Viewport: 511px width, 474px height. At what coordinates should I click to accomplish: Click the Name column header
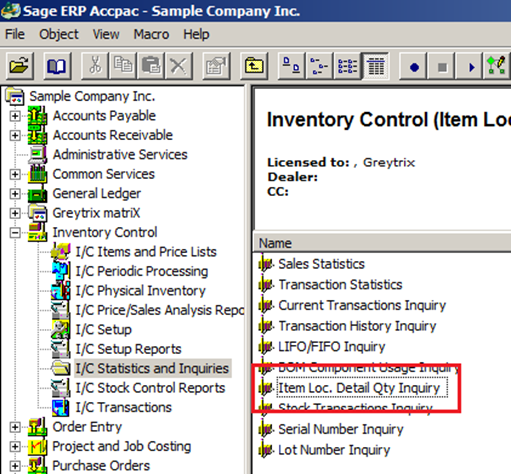pyautogui.click(x=382, y=243)
